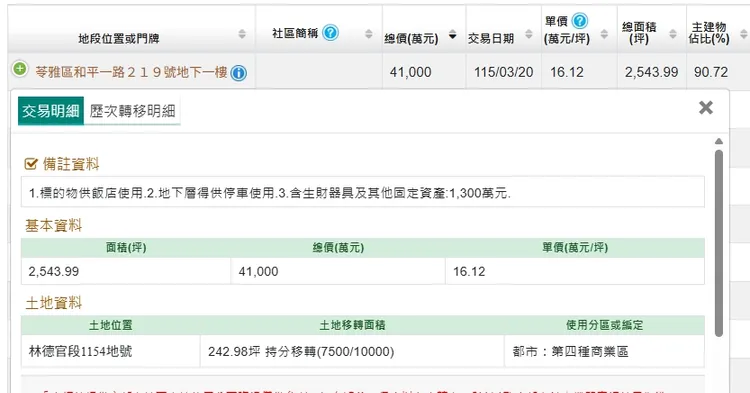Click the 土地資料 section heading

click(x=54, y=303)
